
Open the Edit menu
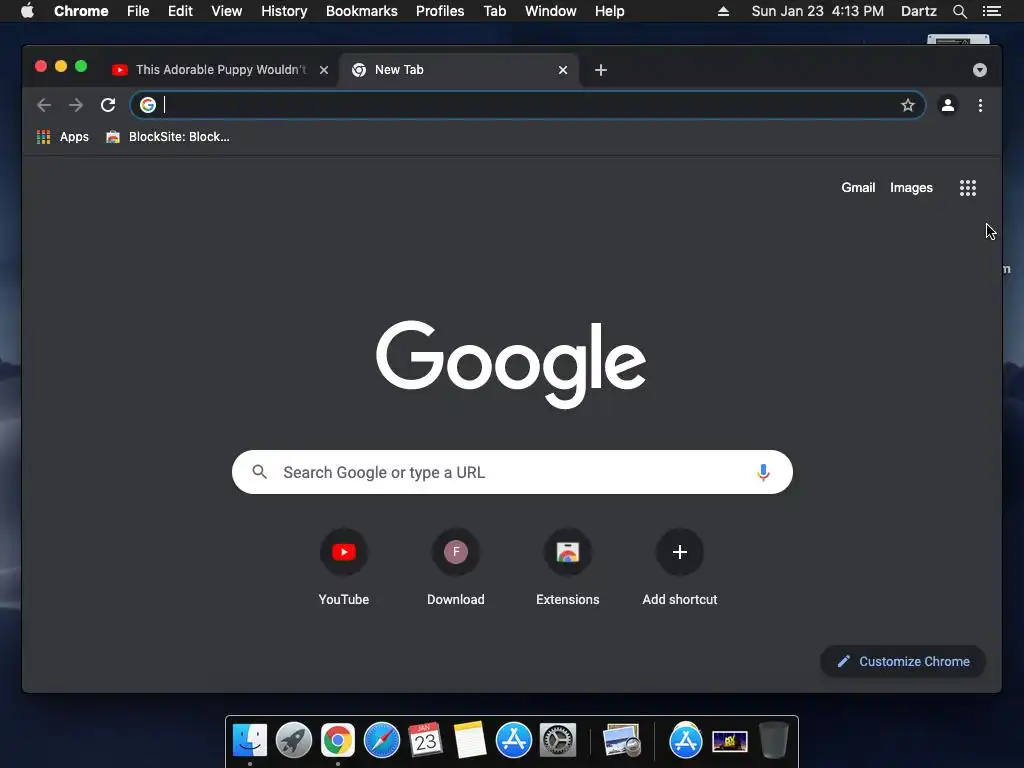tap(180, 11)
